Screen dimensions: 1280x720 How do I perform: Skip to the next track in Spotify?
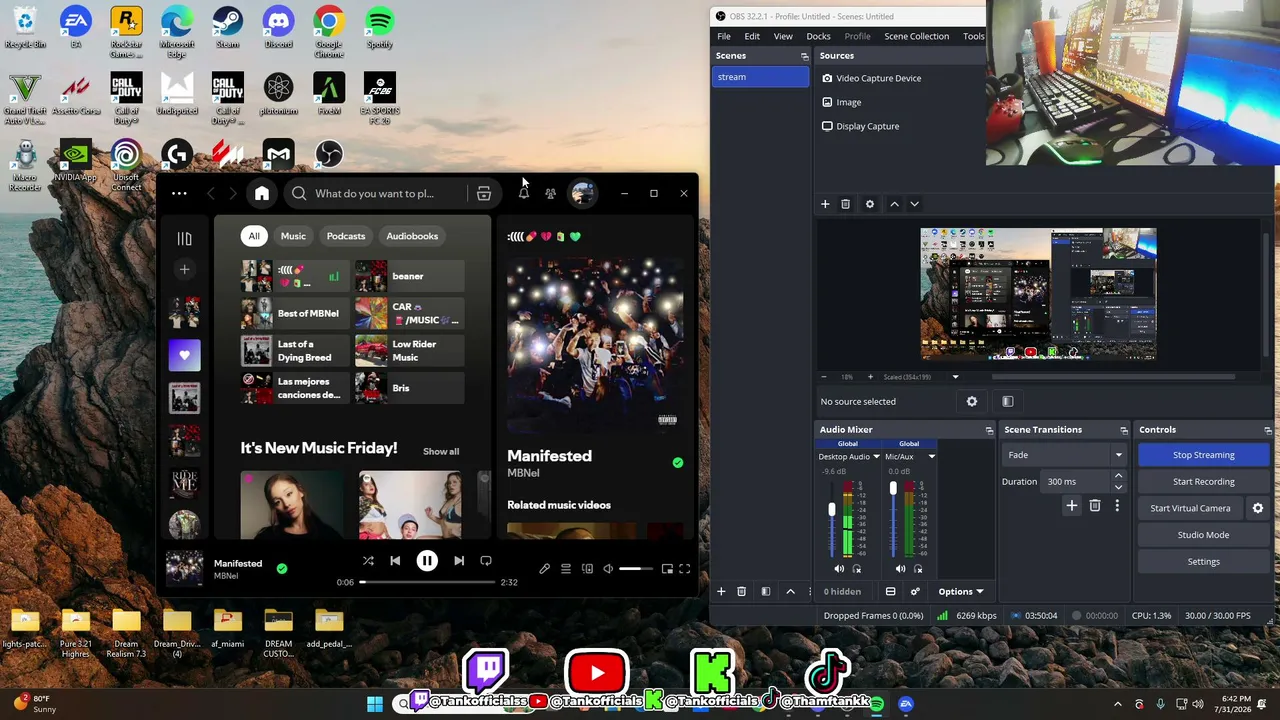[459, 561]
